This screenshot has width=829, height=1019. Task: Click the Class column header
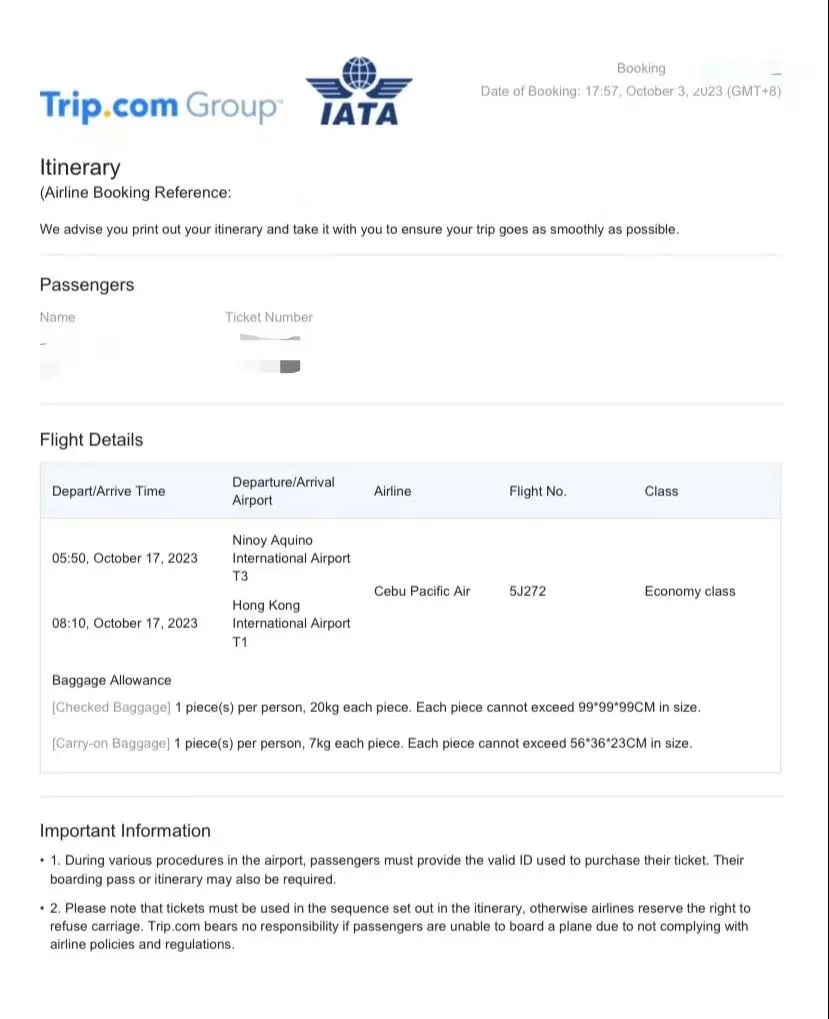click(661, 491)
